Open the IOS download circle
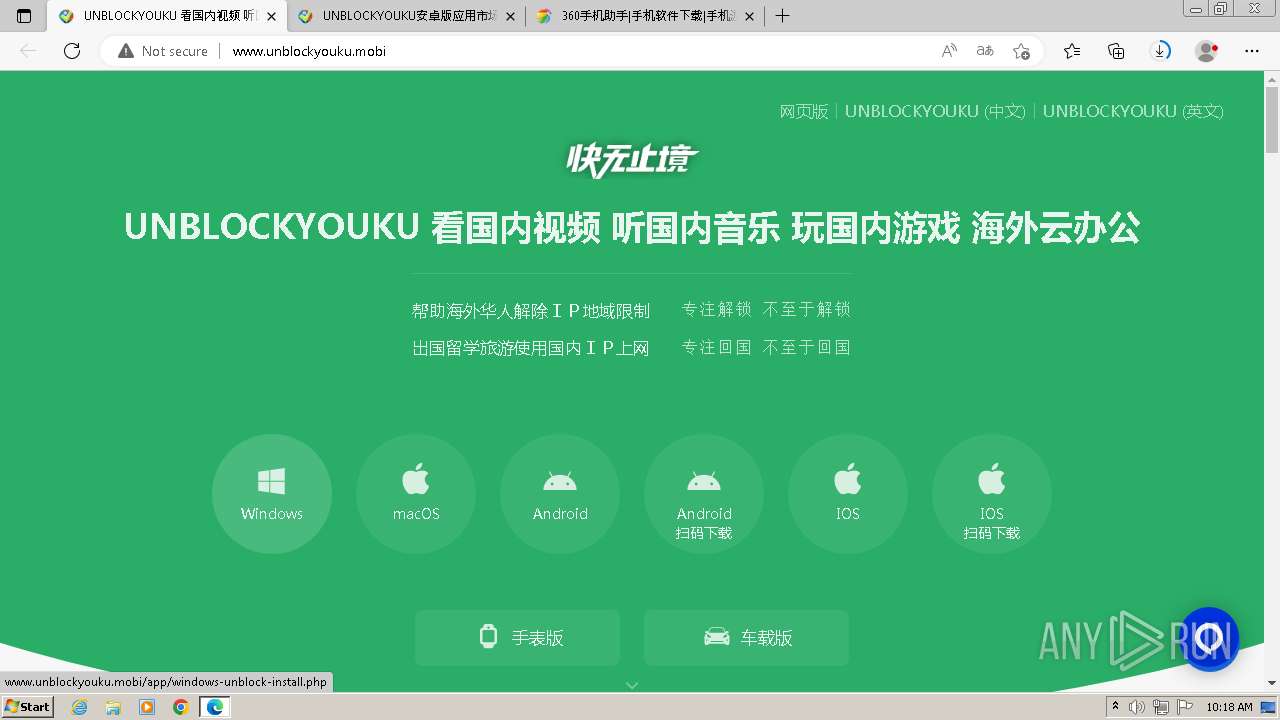 click(848, 493)
